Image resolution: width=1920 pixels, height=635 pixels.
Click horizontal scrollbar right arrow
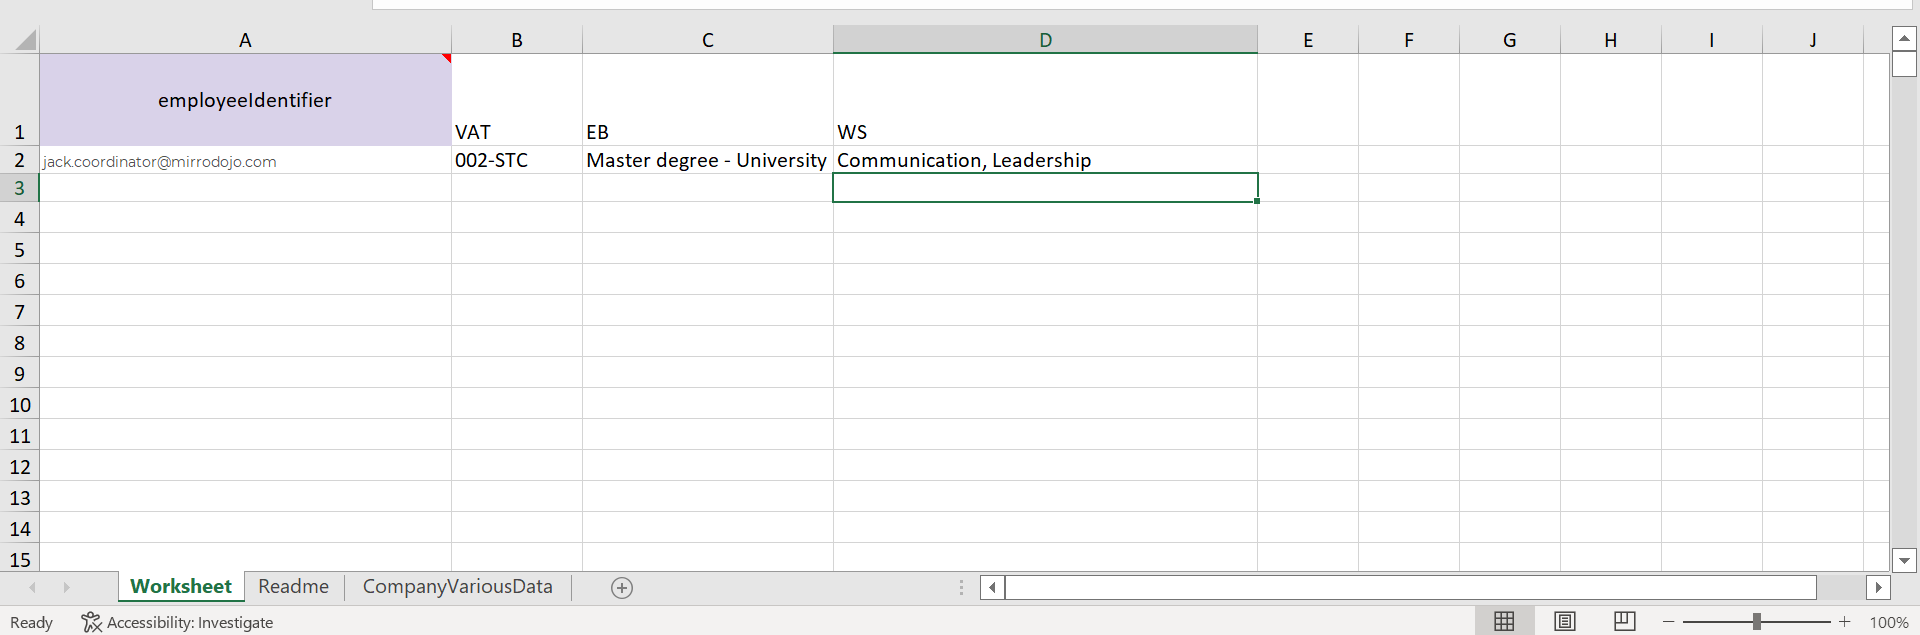(x=1878, y=587)
